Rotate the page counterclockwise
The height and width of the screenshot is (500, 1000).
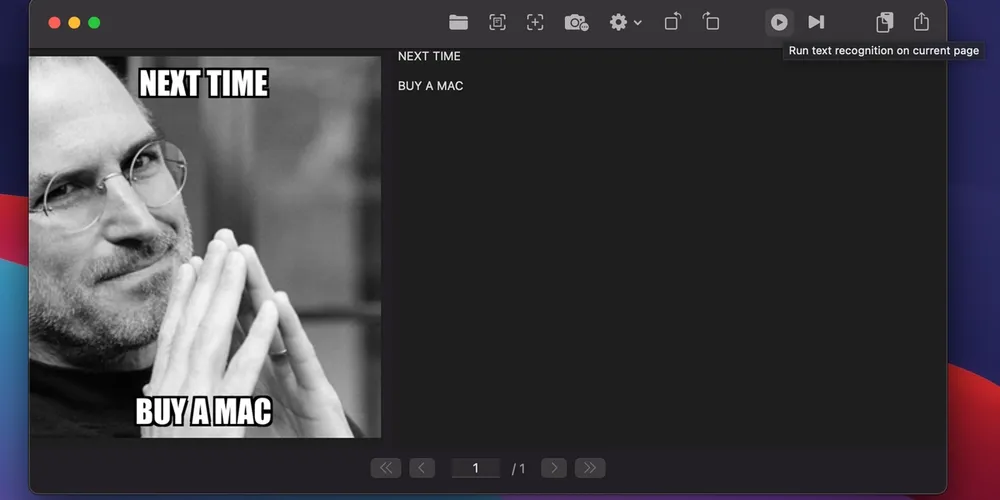pos(672,22)
